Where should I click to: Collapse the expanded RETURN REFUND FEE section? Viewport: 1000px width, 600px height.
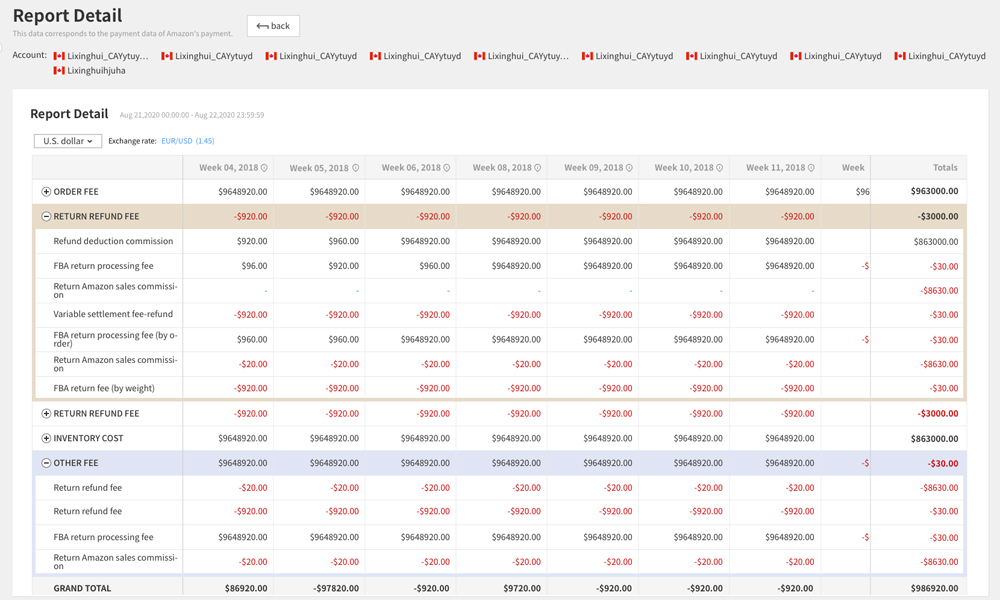coord(46,216)
